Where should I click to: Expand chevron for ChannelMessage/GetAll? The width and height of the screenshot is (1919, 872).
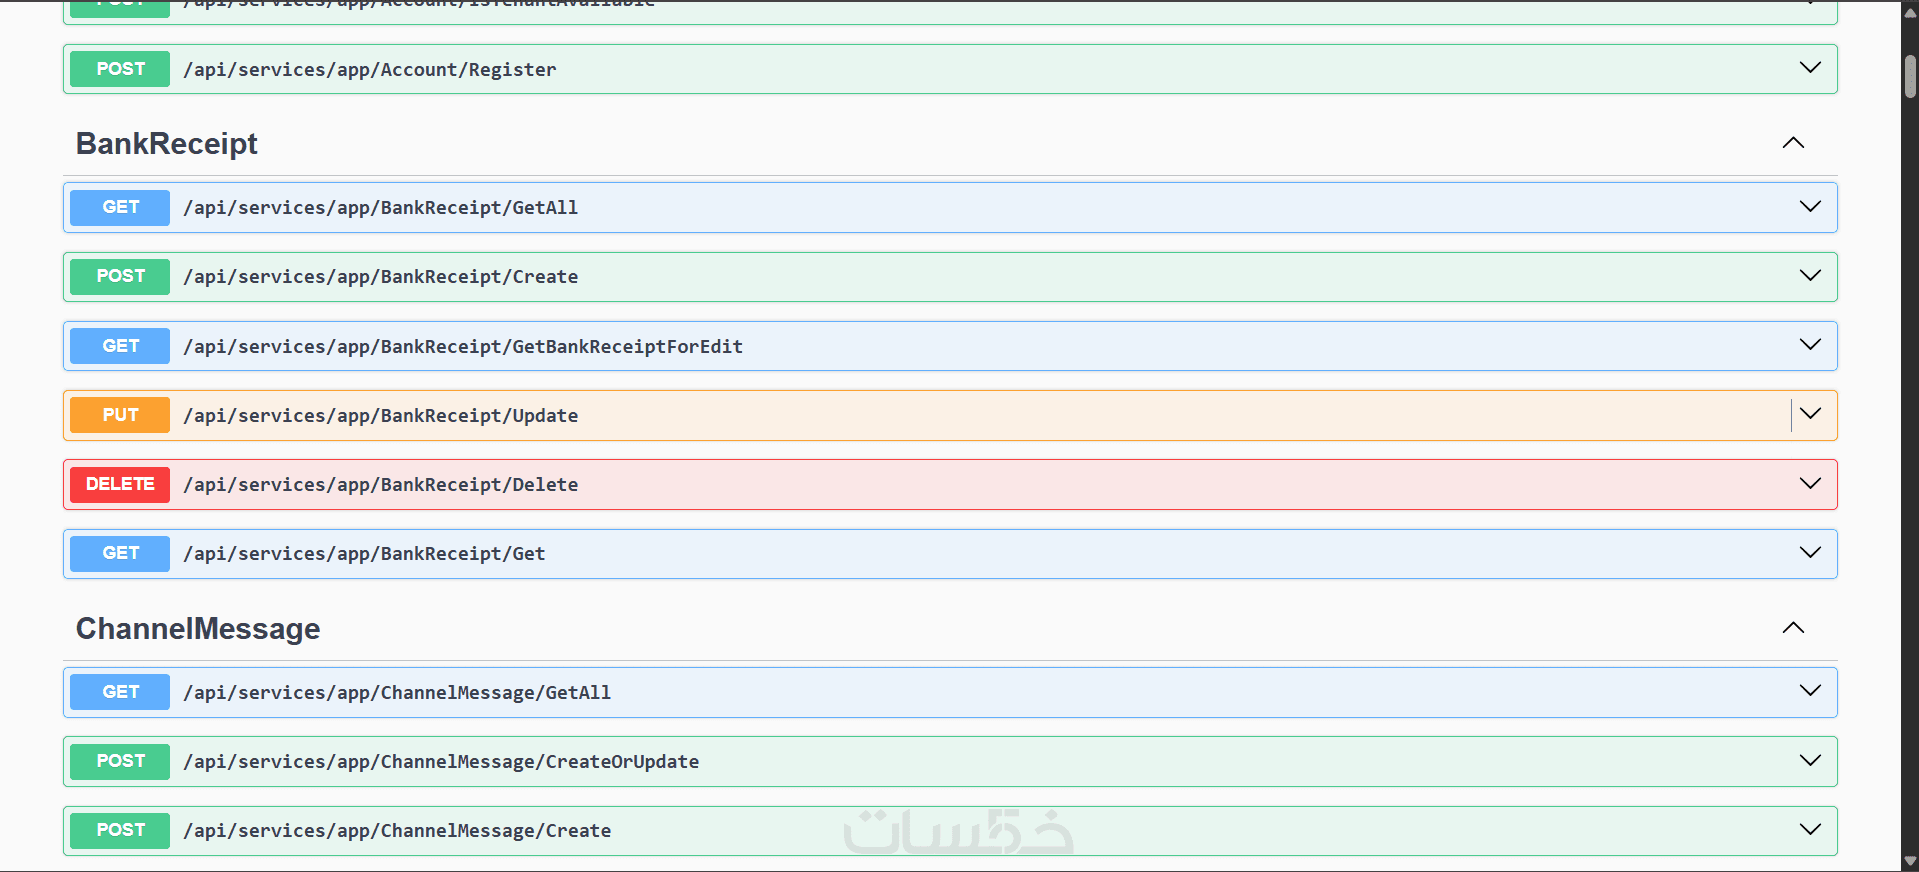1810,691
